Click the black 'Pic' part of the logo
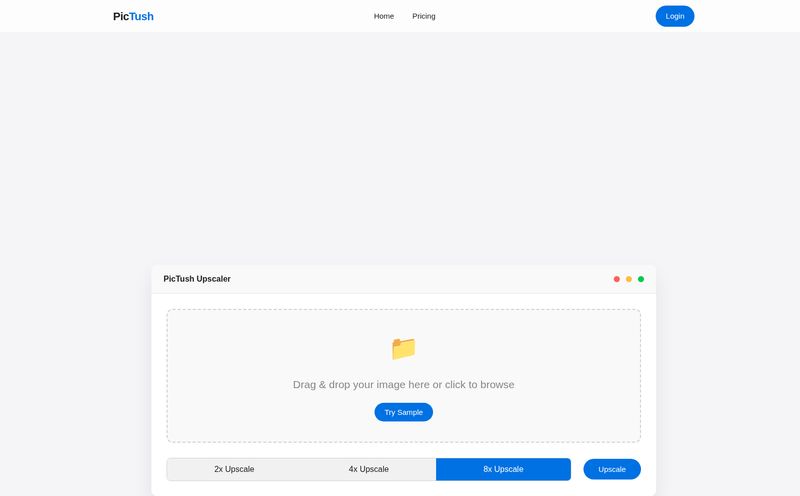The height and width of the screenshot is (496, 800). pos(121,16)
